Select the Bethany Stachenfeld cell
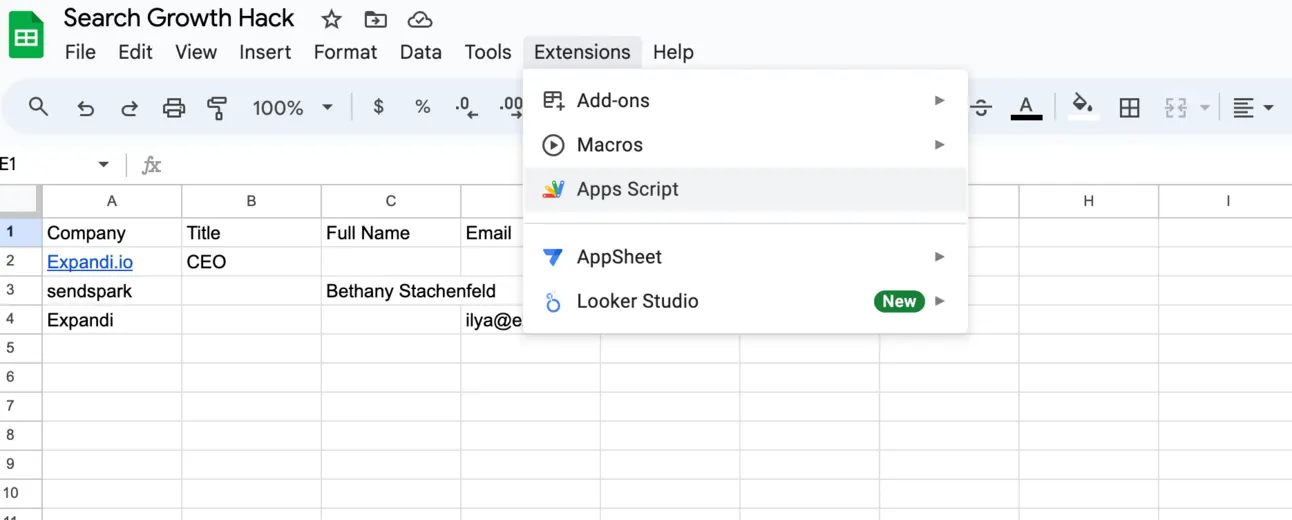 point(391,291)
